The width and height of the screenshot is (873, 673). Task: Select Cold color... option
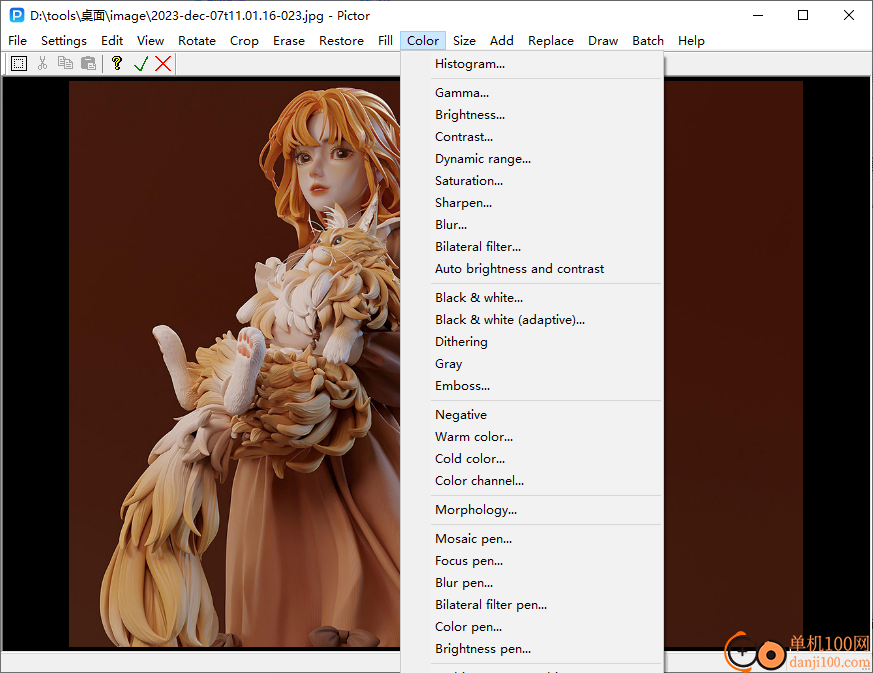click(532, 459)
